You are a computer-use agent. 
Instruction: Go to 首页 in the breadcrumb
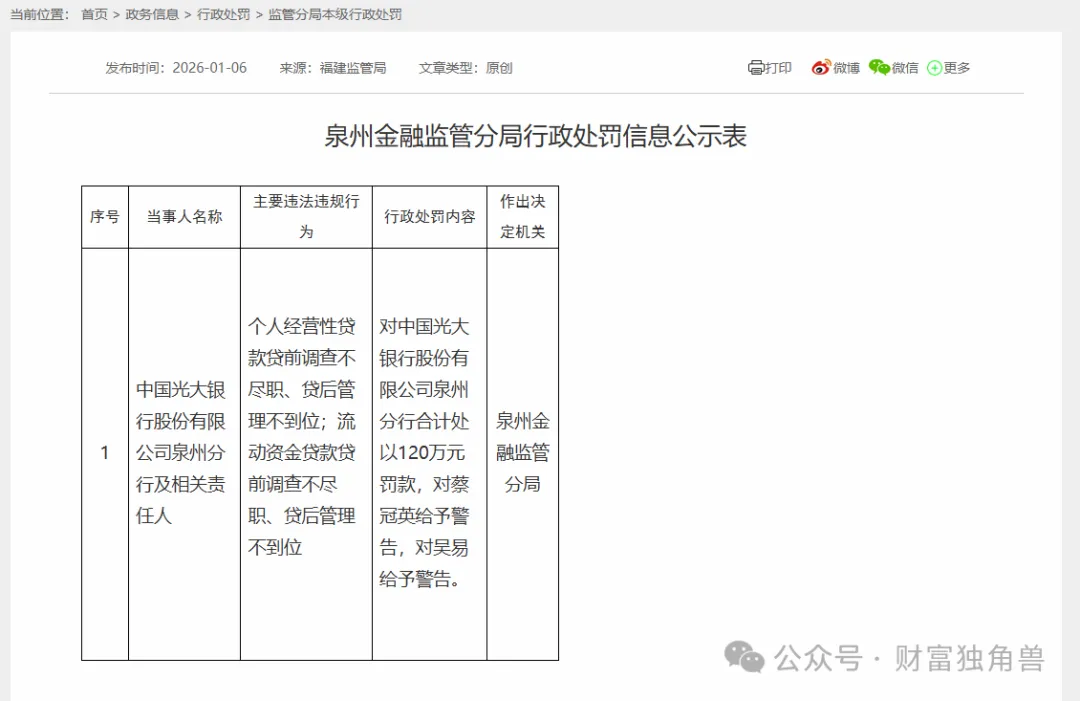click(x=94, y=14)
